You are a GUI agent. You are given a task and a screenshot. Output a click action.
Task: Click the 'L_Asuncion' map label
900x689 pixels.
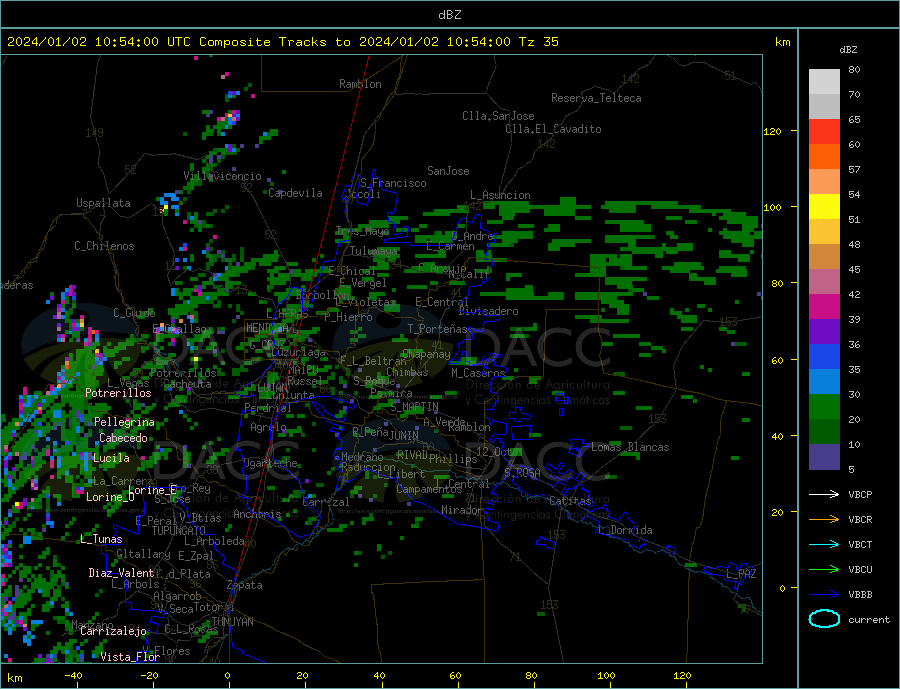500,195
